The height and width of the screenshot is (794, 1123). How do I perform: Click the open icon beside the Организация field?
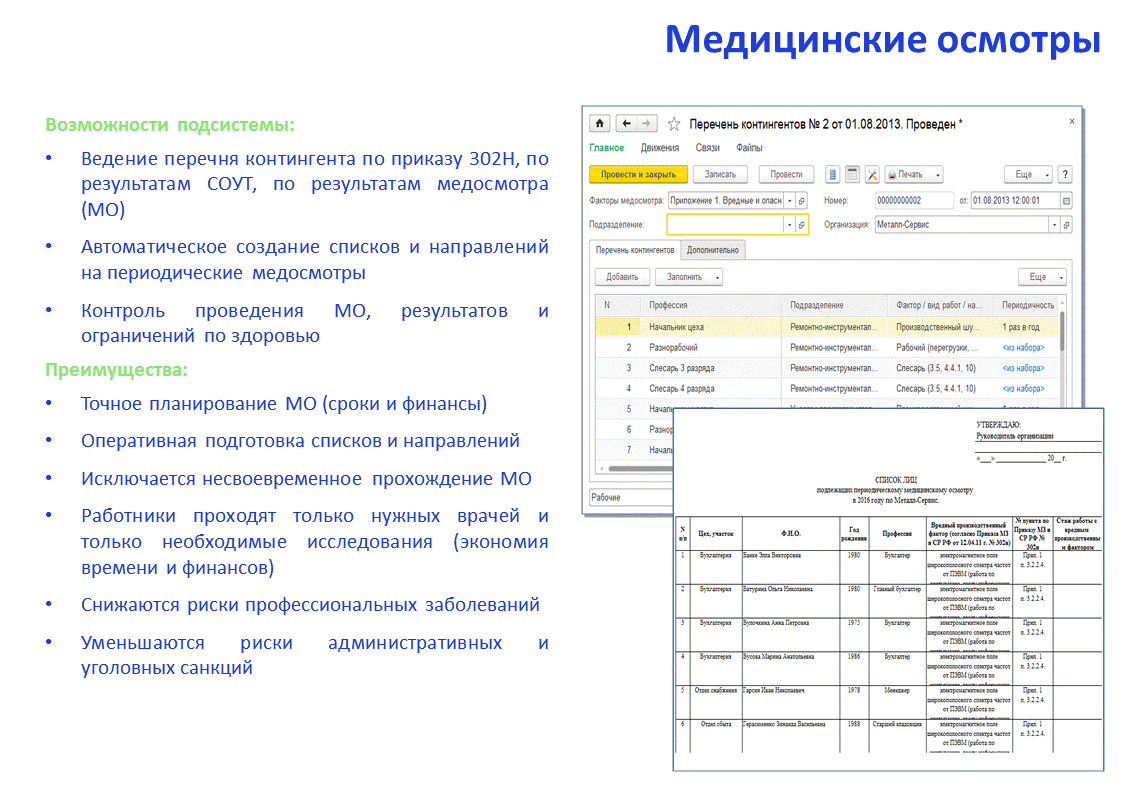point(1066,225)
